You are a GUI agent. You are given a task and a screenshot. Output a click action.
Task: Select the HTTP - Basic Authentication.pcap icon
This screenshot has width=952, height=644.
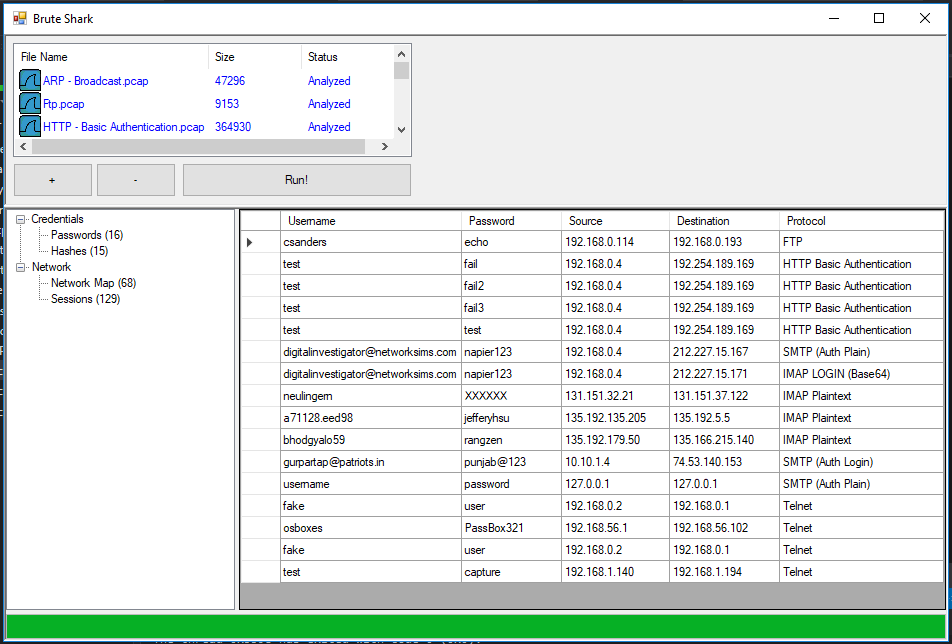[29, 126]
